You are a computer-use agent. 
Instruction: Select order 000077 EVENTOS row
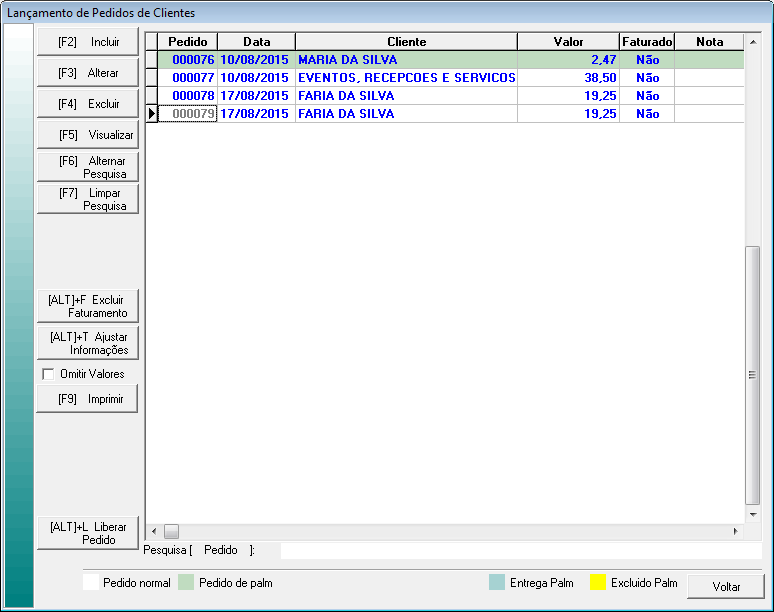pos(406,78)
